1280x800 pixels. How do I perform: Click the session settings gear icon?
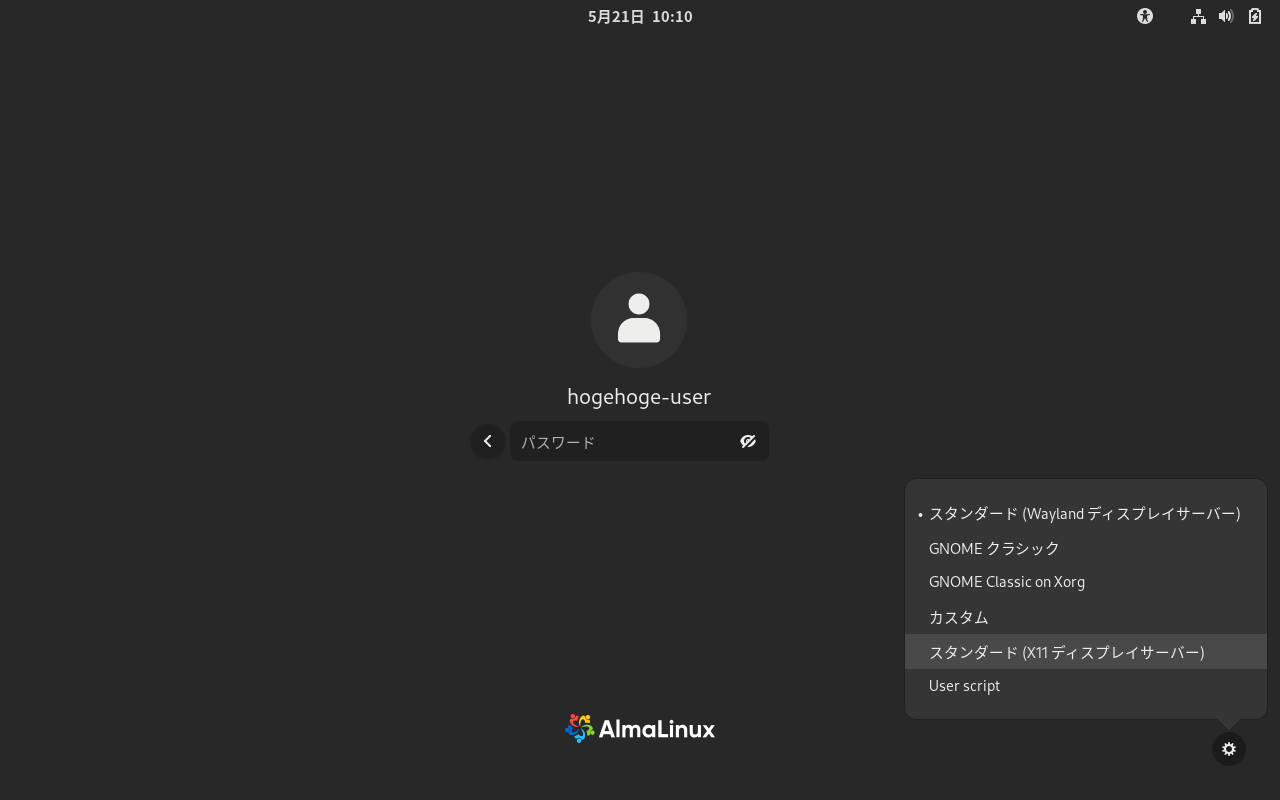click(1229, 749)
